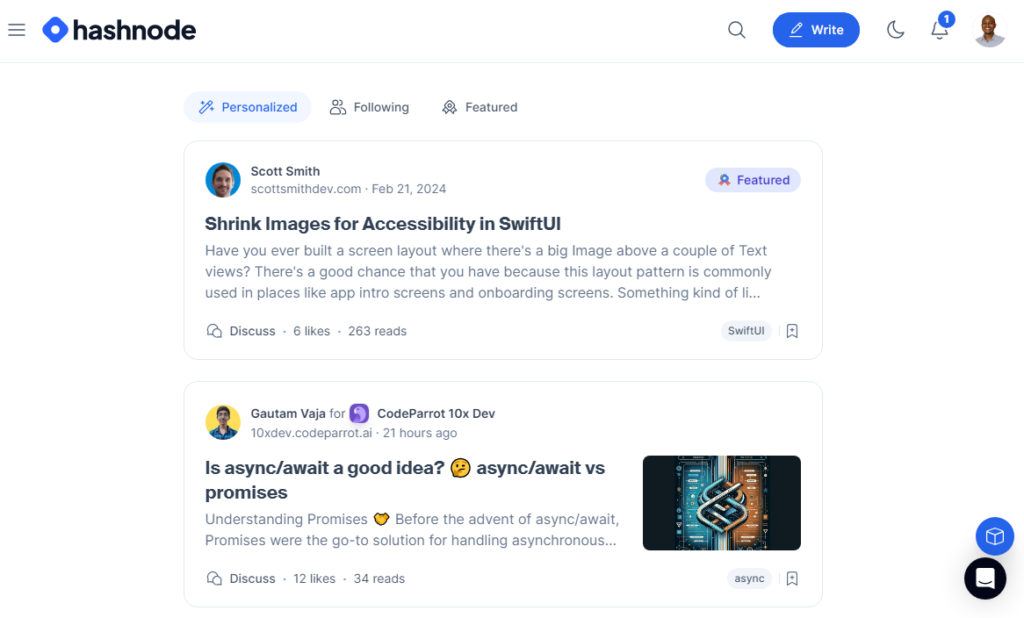Open the async/await vs promises article title
1024x618 pixels.
pyautogui.click(x=405, y=480)
